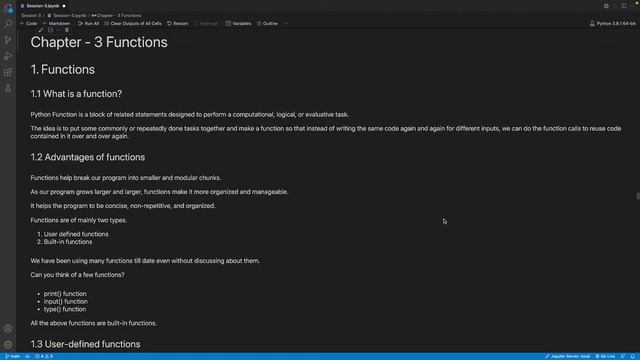Switch to the Session-3.ipynb tab
640x360 pixels.
(42, 6)
